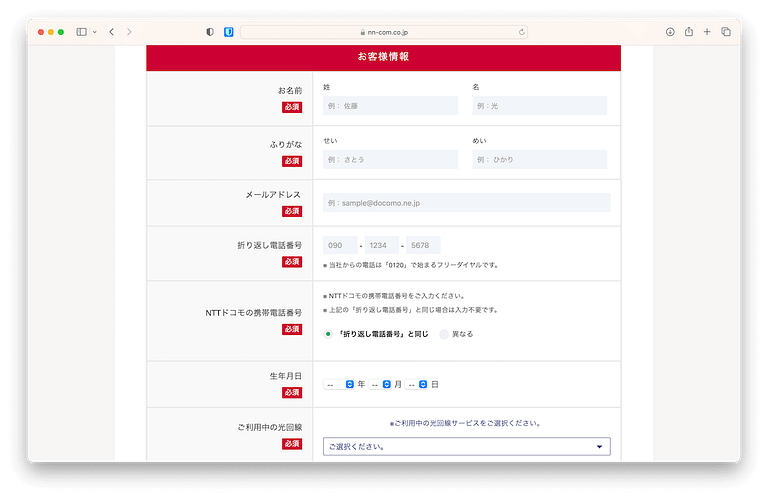Open the birth month dropdown
This screenshot has height=499, width=768.
point(380,384)
